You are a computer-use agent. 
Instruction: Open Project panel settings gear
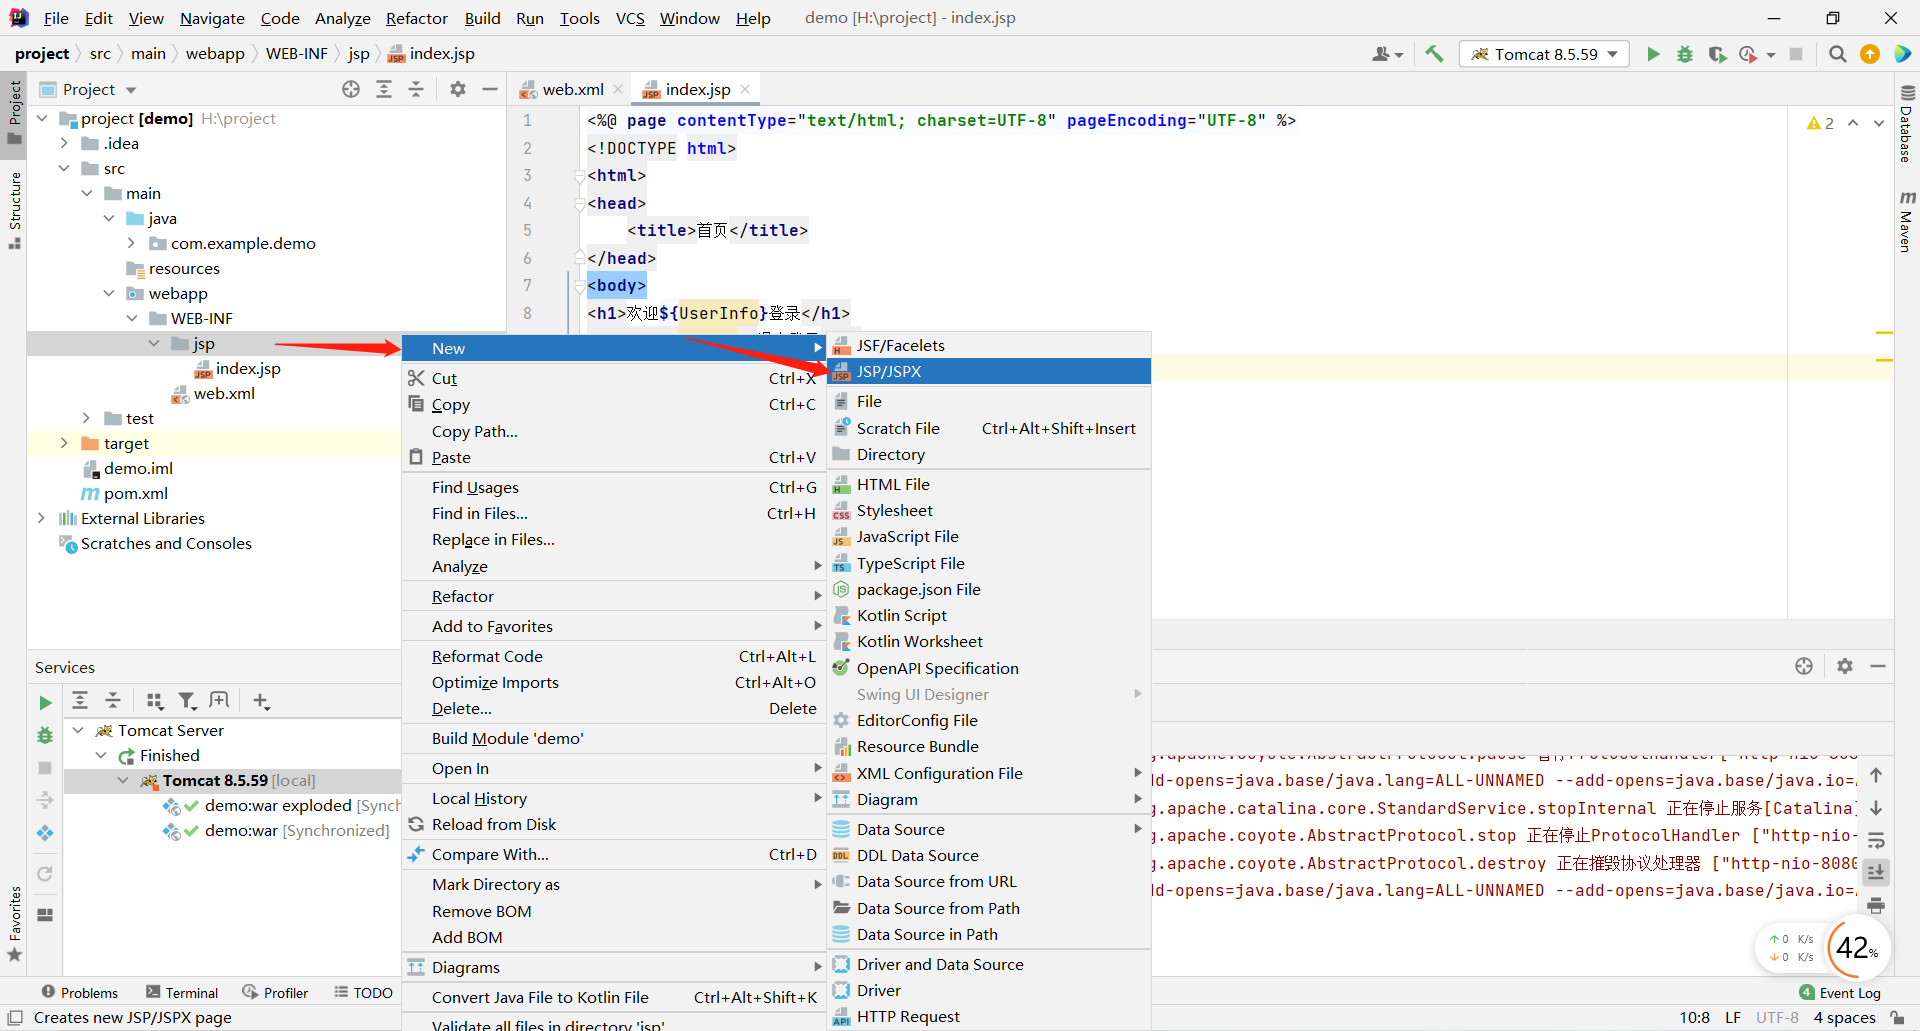coord(458,89)
